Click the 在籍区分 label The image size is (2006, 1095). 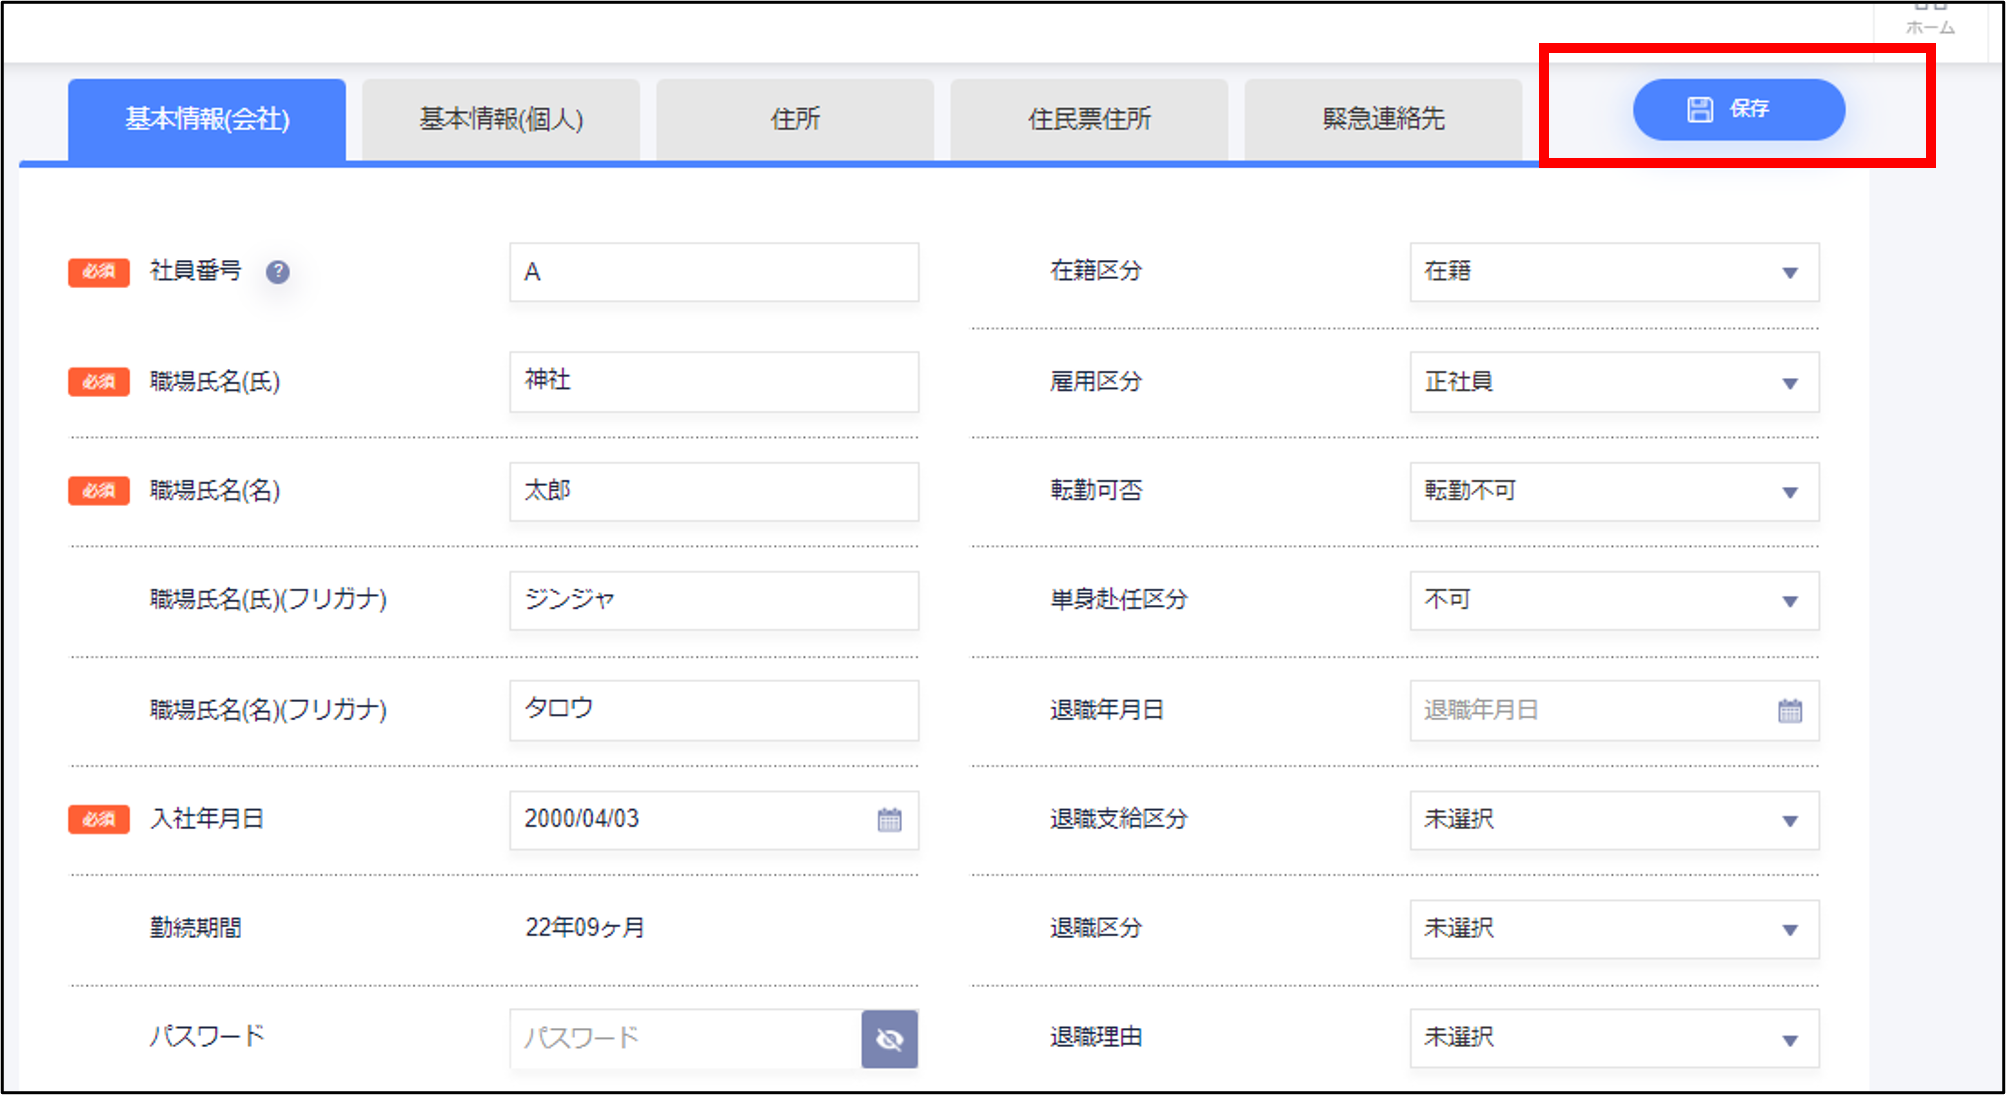(x=1096, y=271)
